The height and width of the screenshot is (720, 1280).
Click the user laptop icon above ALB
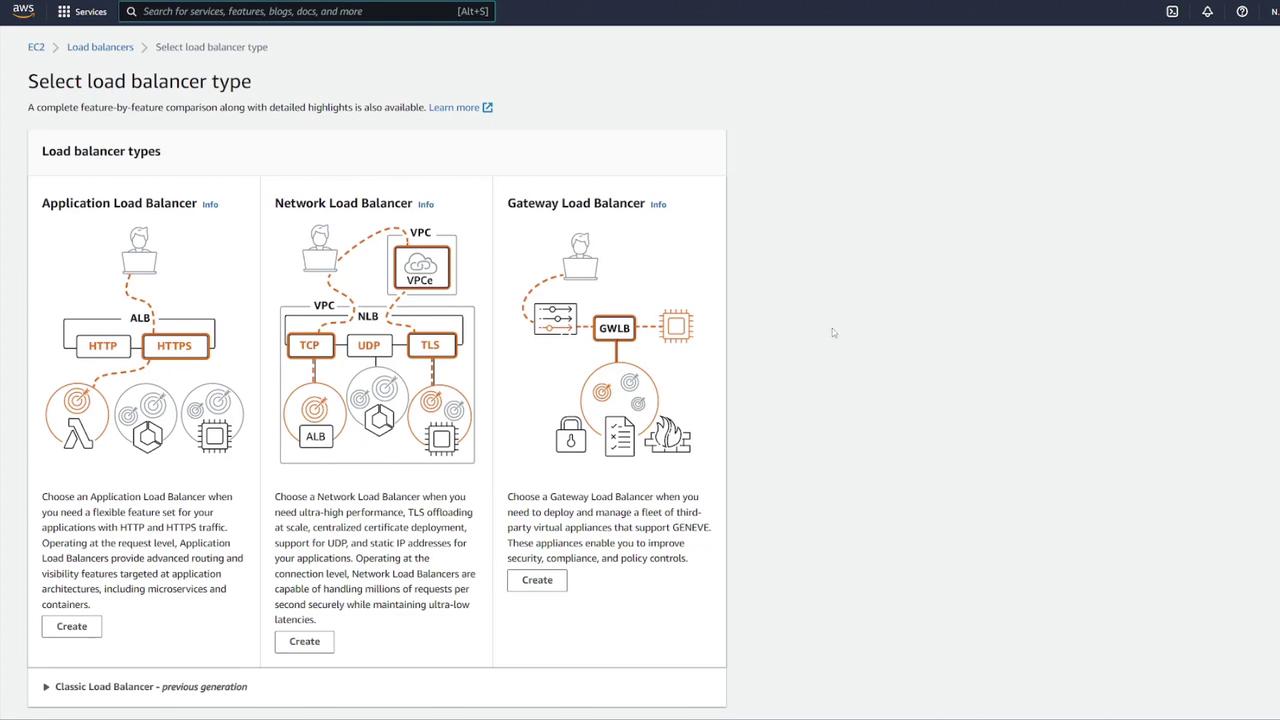click(x=139, y=250)
